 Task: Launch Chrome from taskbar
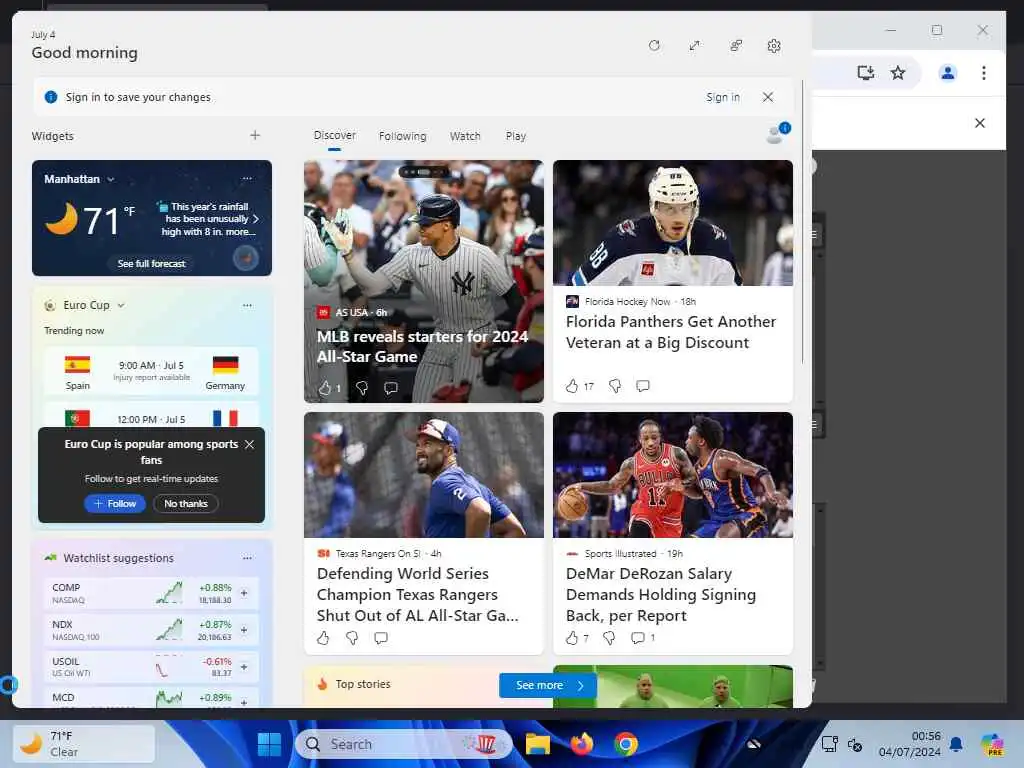coord(626,744)
